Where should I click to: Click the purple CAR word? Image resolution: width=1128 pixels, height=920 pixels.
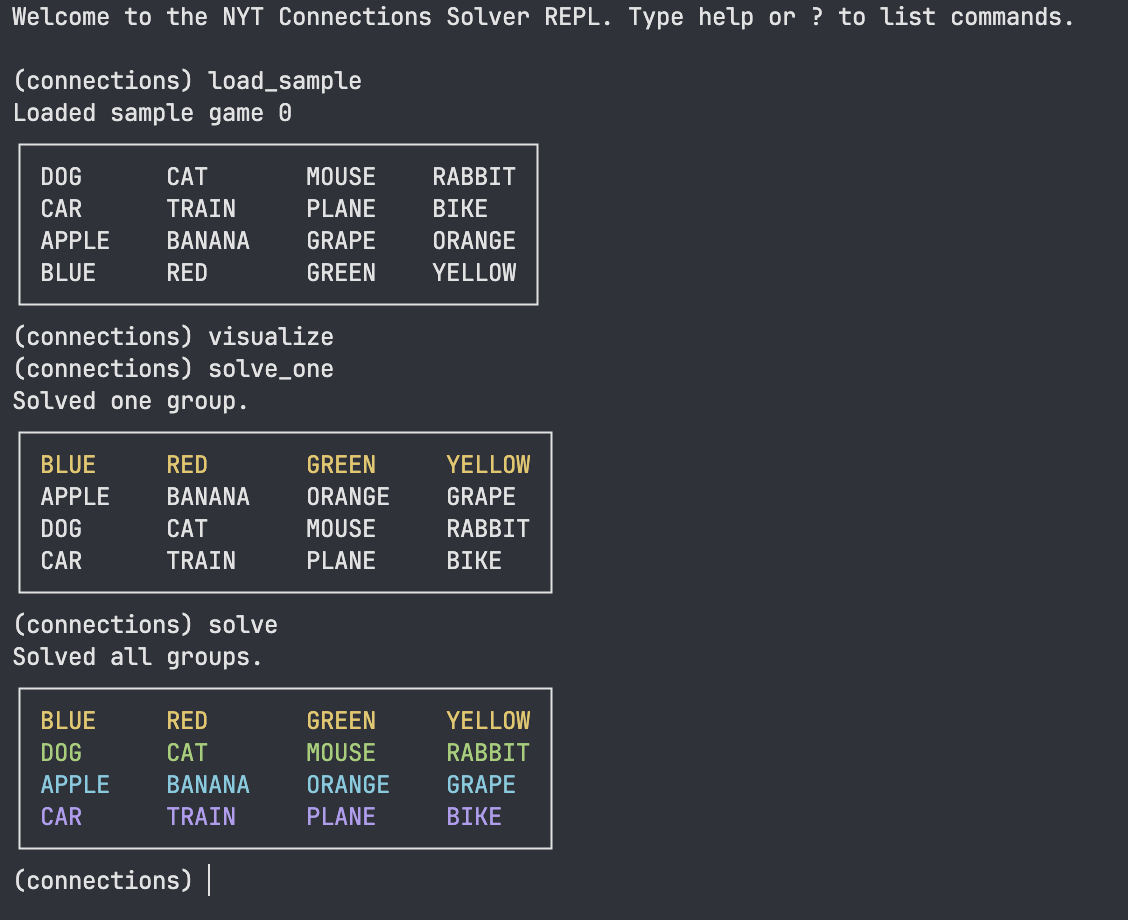tap(61, 816)
